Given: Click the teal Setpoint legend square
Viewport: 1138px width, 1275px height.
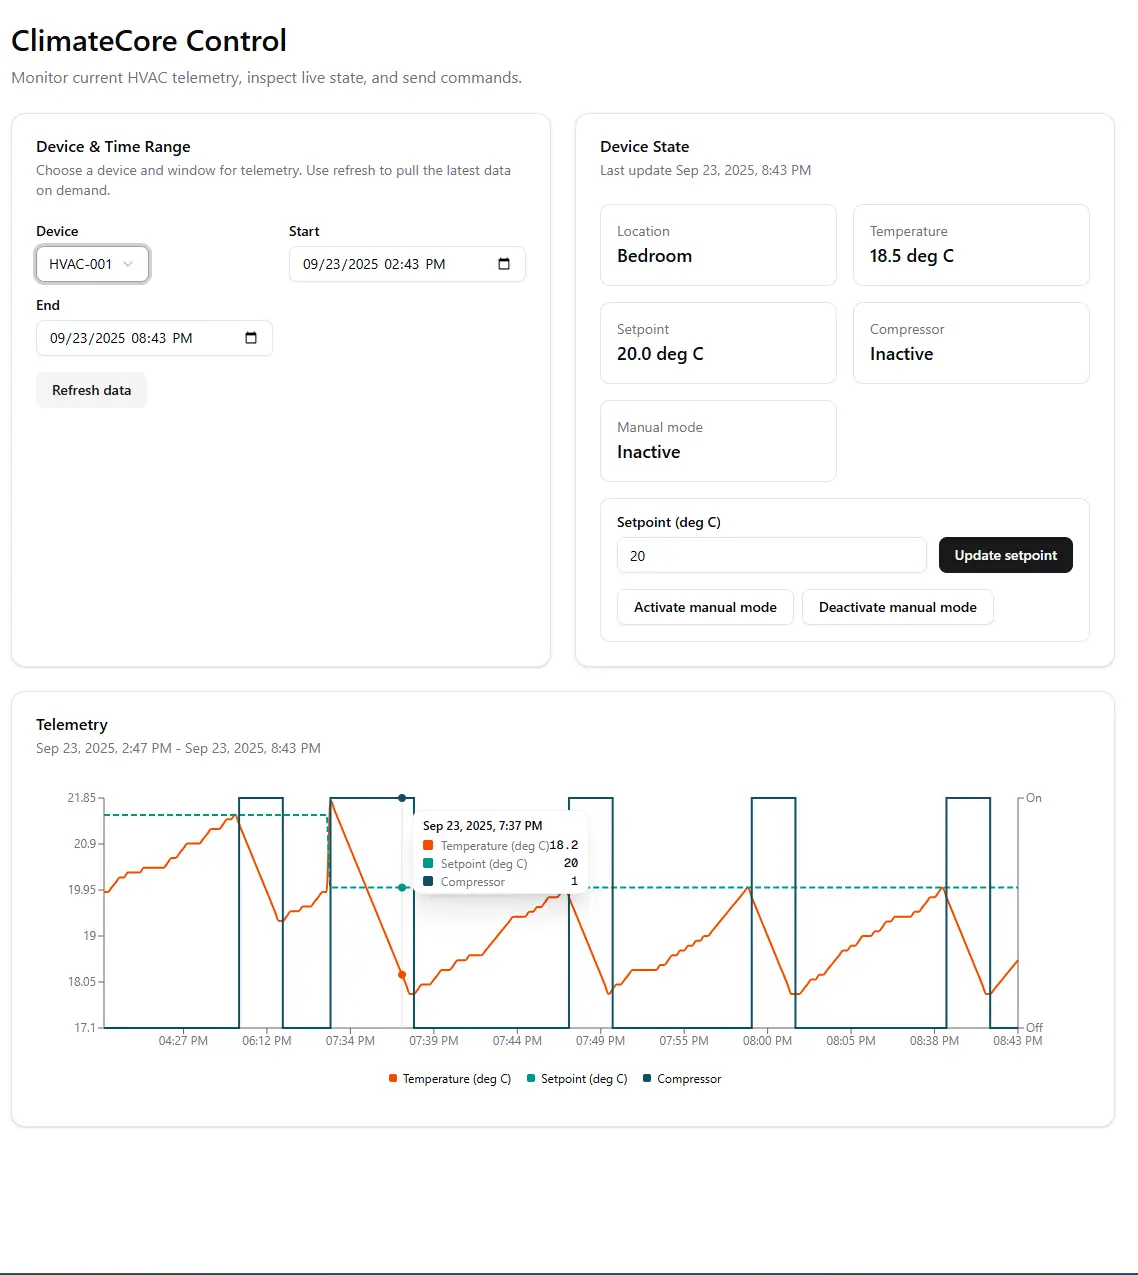Looking at the screenshot, I should pyautogui.click(x=531, y=1079).
